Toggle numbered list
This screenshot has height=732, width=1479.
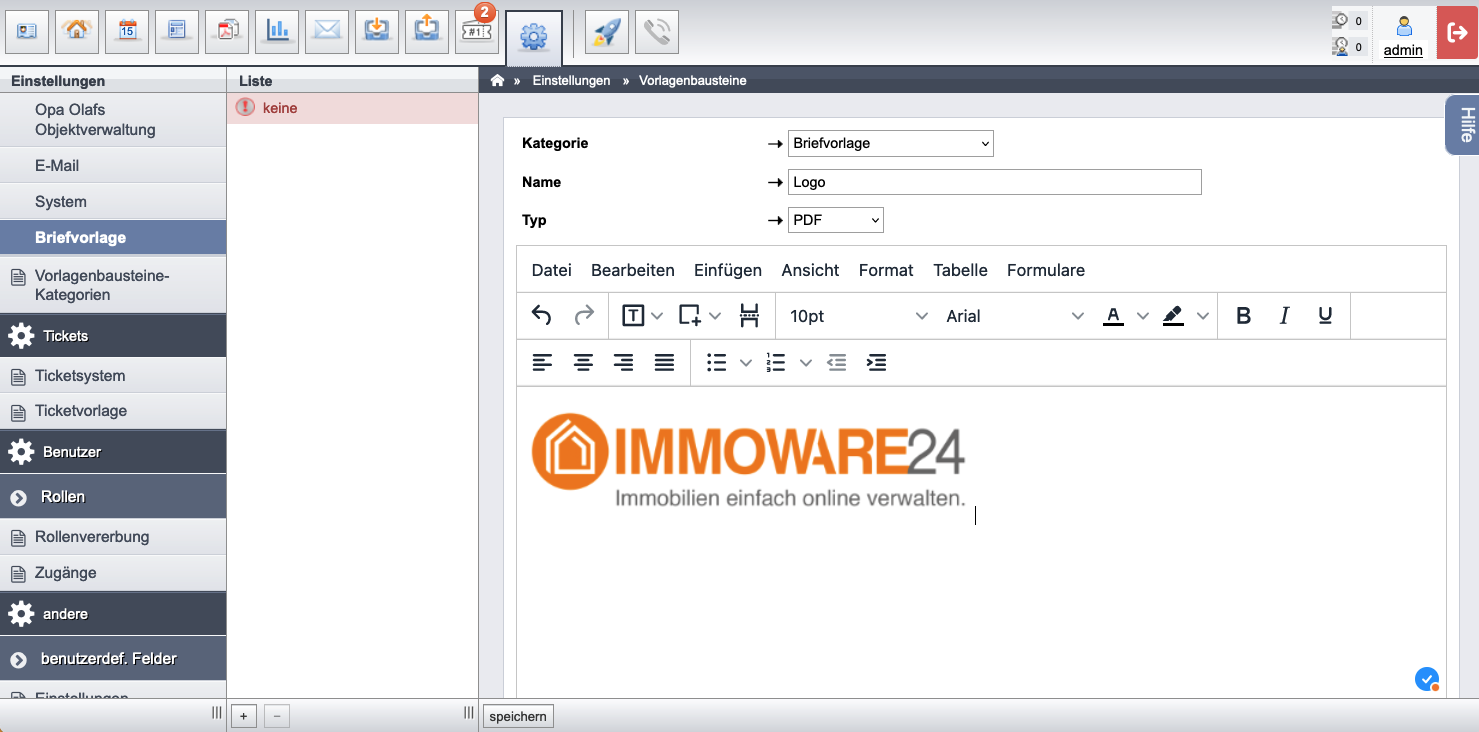[776, 363]
